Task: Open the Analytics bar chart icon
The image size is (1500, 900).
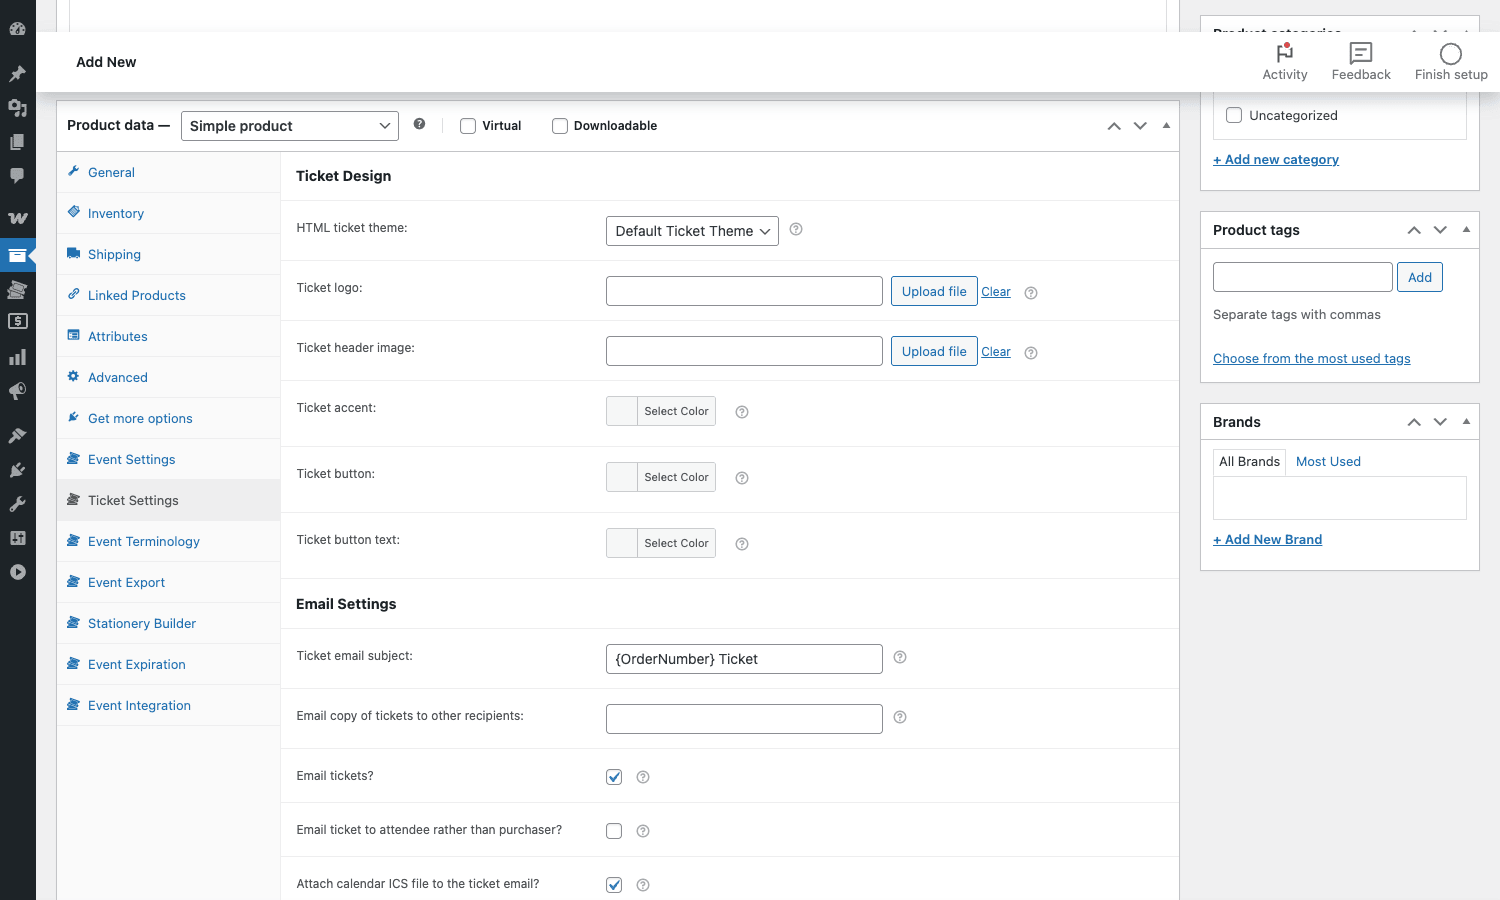Action: (17, 357)
